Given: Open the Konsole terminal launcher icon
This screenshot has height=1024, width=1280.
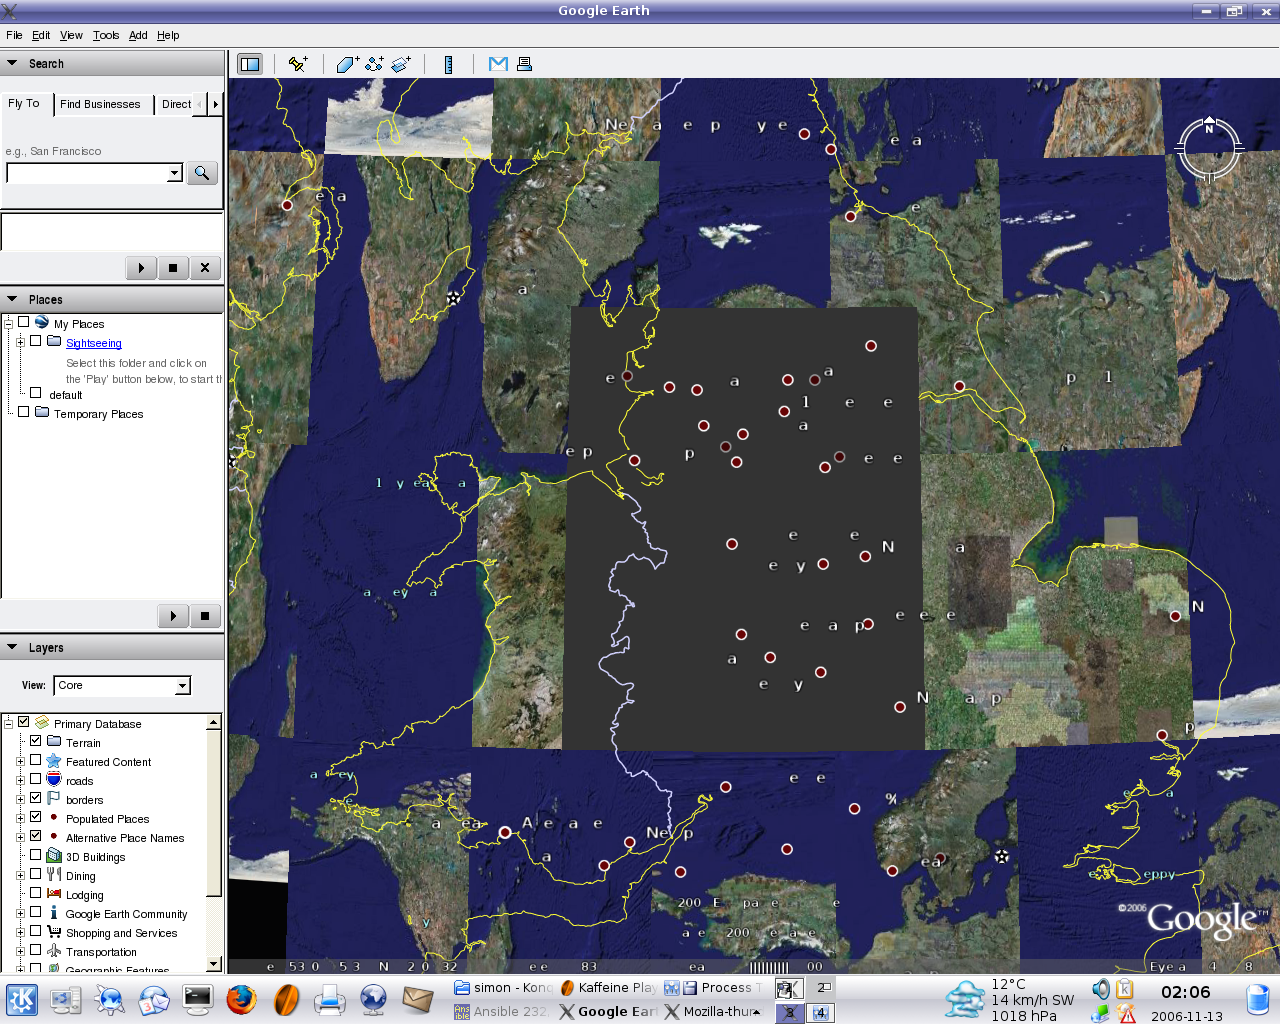Looking at the screenshot, I should click(198, 999).
